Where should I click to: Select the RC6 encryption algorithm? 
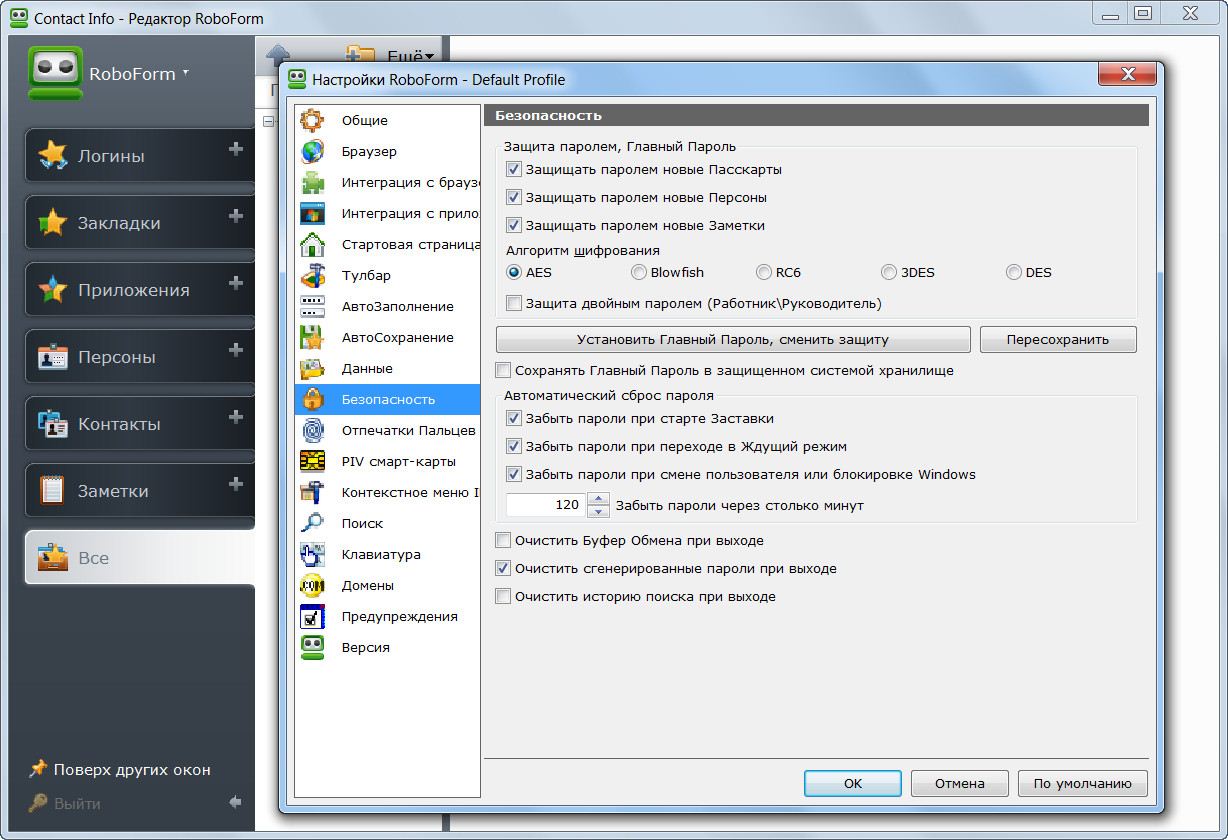[764, 272]
